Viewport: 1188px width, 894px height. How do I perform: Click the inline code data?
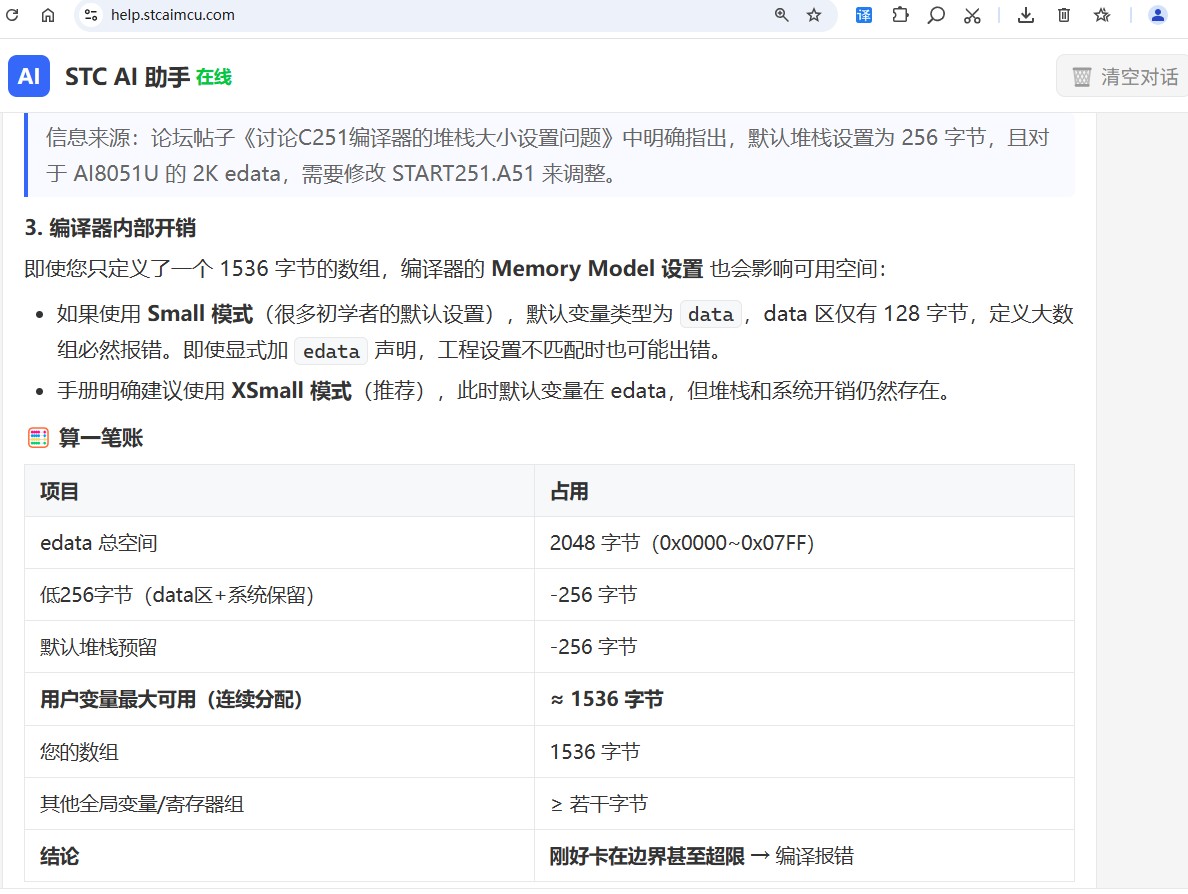(711, 314)
